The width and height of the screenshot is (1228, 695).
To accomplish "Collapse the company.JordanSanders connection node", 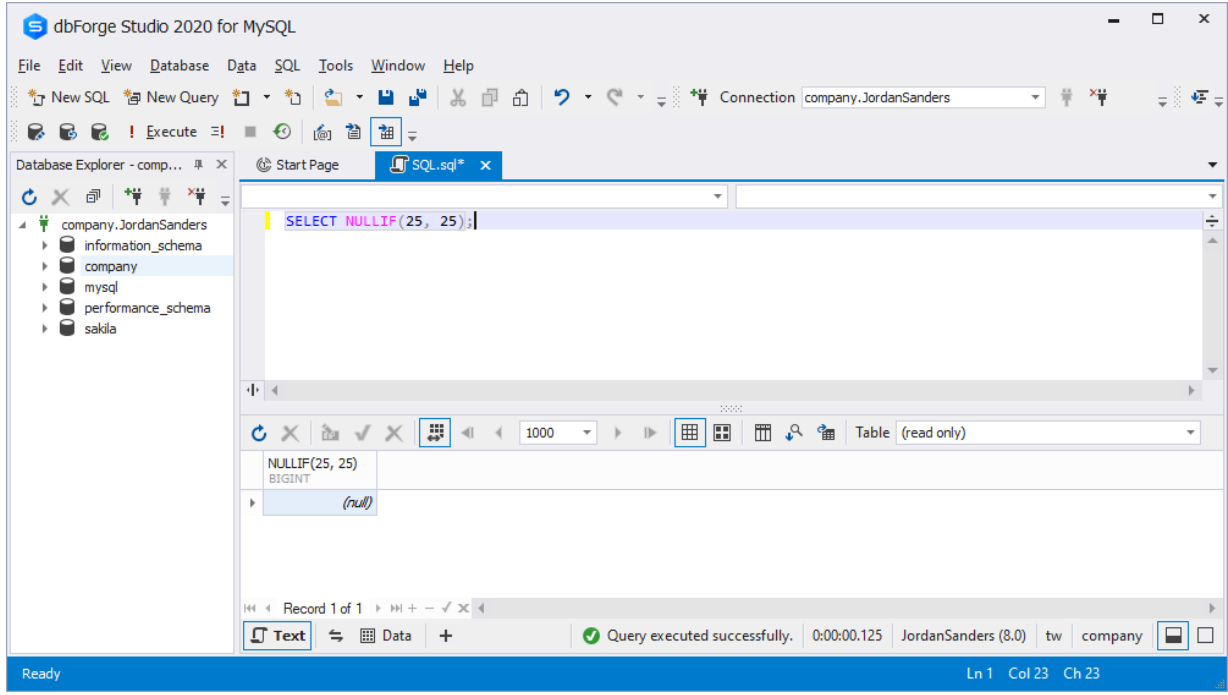I will click(22, 225).
